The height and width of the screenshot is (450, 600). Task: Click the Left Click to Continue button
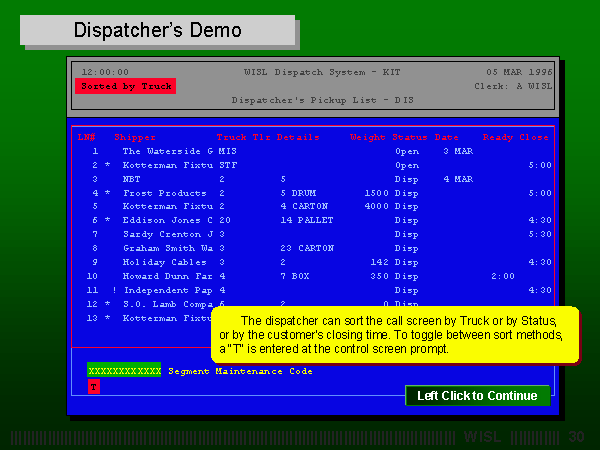coord(478,395)
